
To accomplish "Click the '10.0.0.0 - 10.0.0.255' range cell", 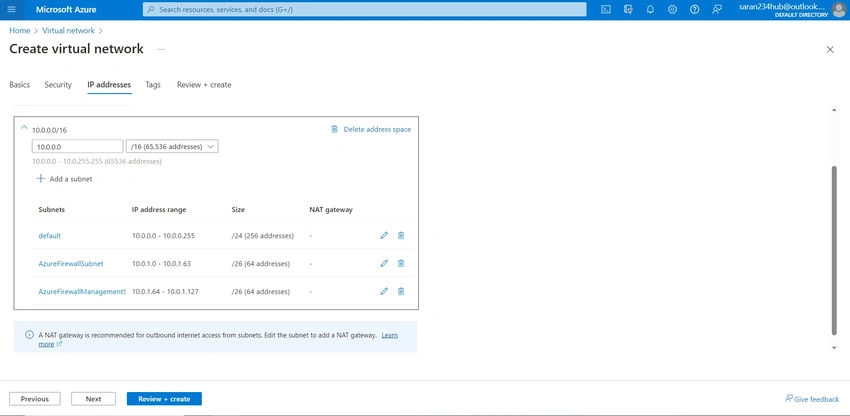I will pos(163,235).
